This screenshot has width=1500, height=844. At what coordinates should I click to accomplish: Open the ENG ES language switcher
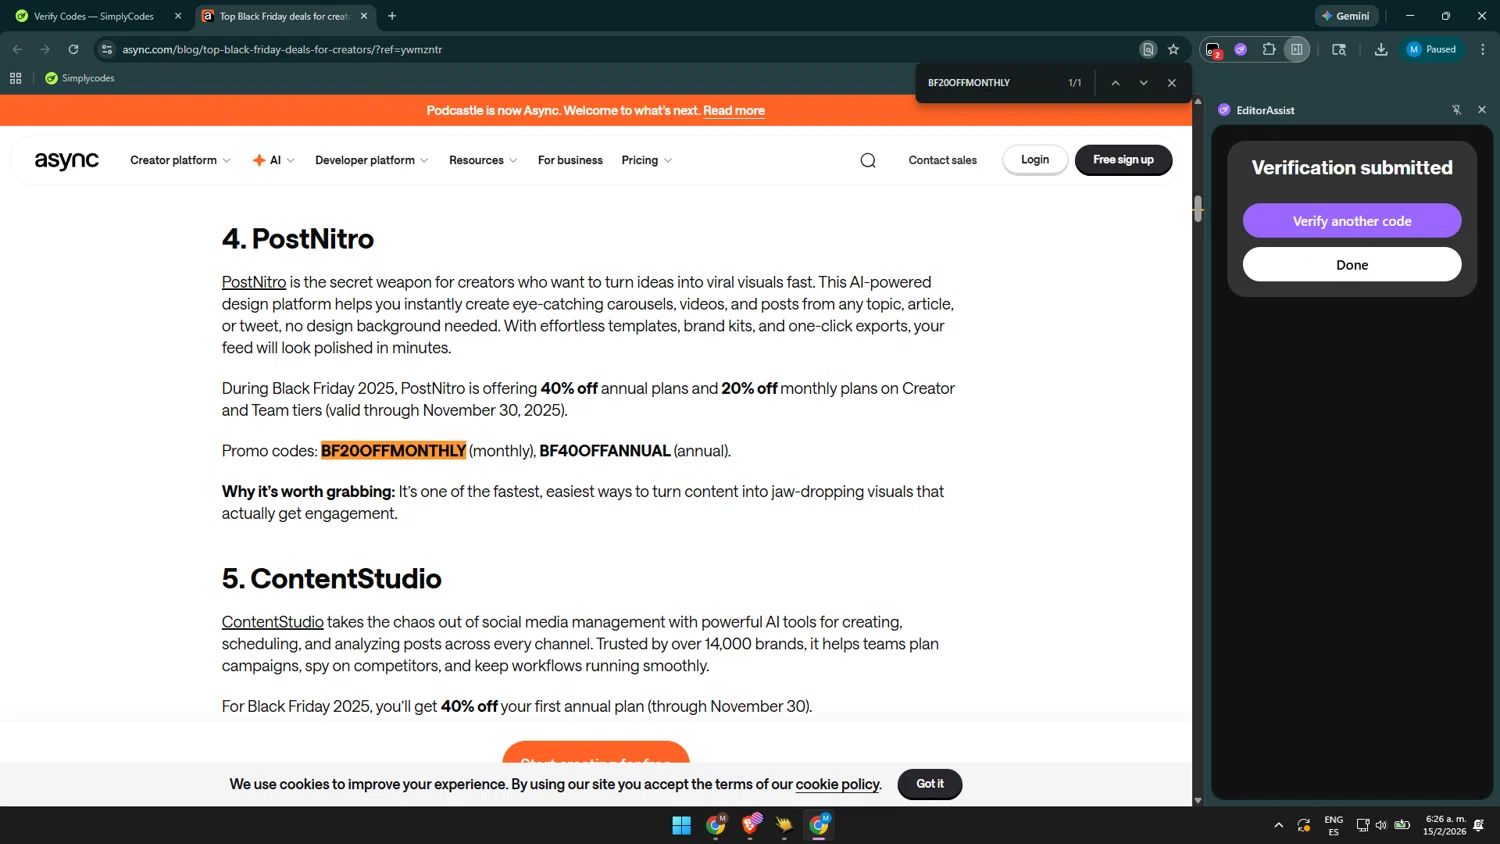click(x=1334, y=825)
